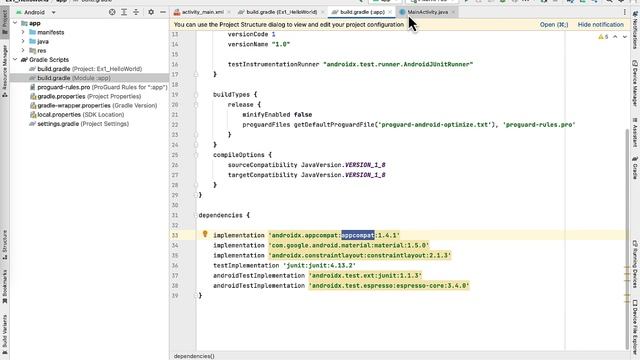The width and height of the screenshot is (640, 360).
Task: Open the Build Variants tool window
Action: coord(4,334)
